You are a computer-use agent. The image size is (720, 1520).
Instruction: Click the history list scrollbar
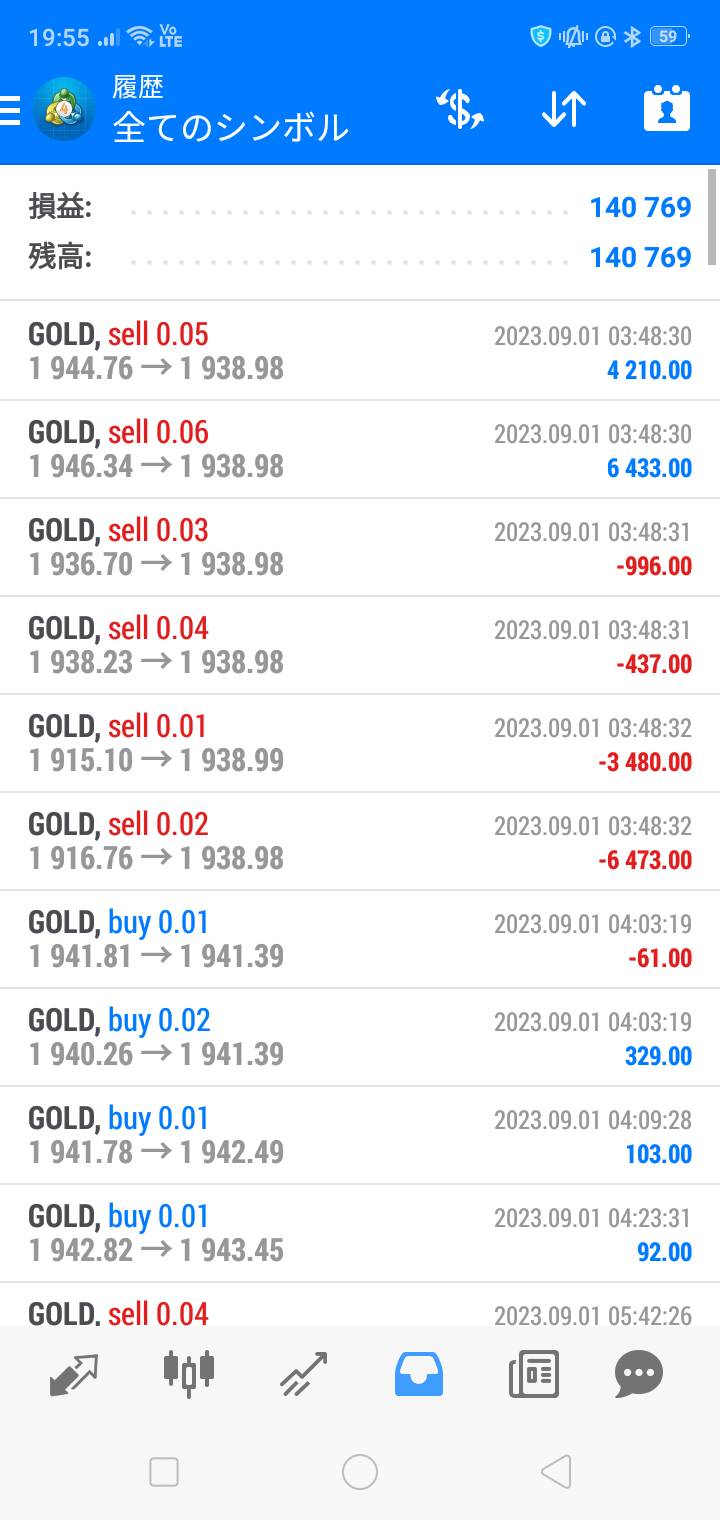coord(712,216)
